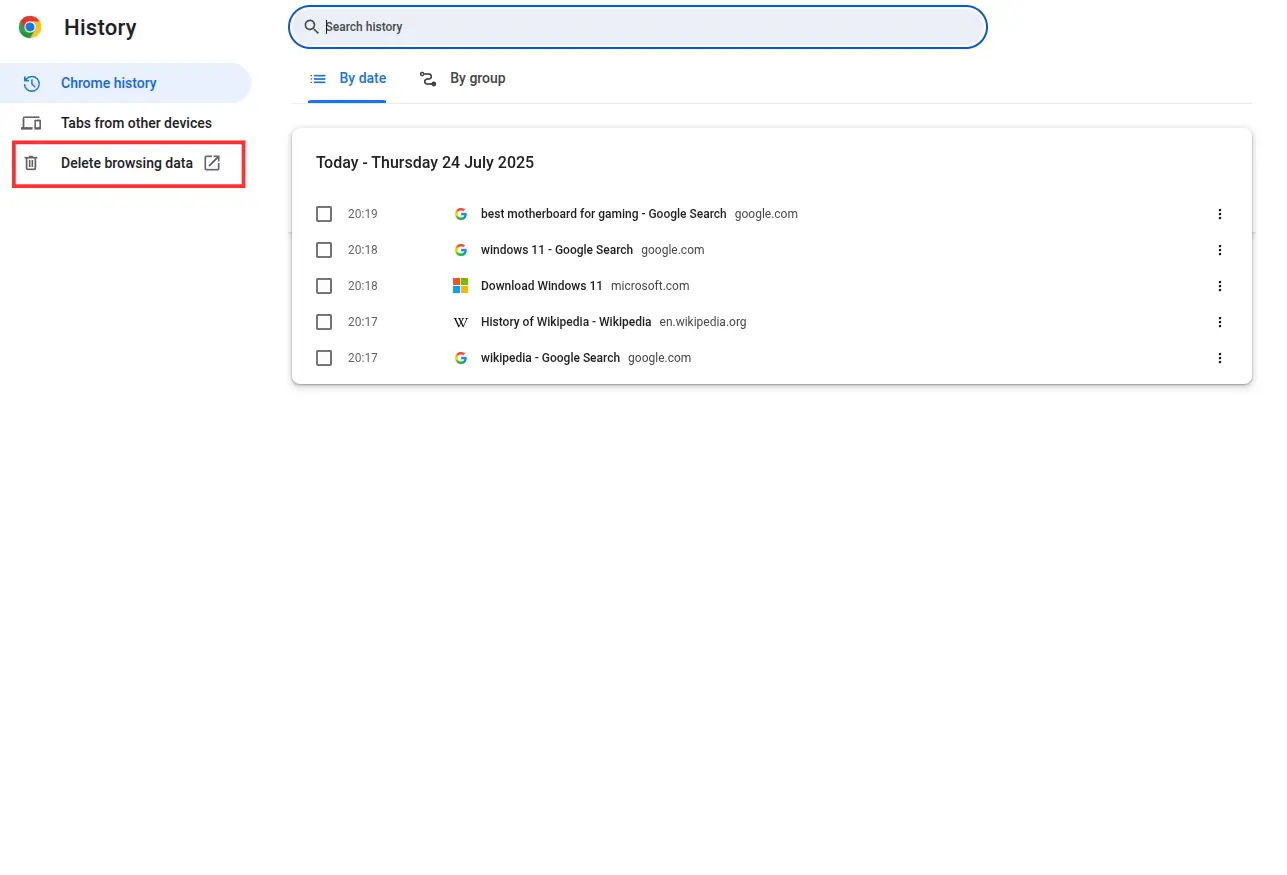Screen dimensions: 1287x875
Task: Open more actions menu for best motherboard entry
Action: [1219, 214]
